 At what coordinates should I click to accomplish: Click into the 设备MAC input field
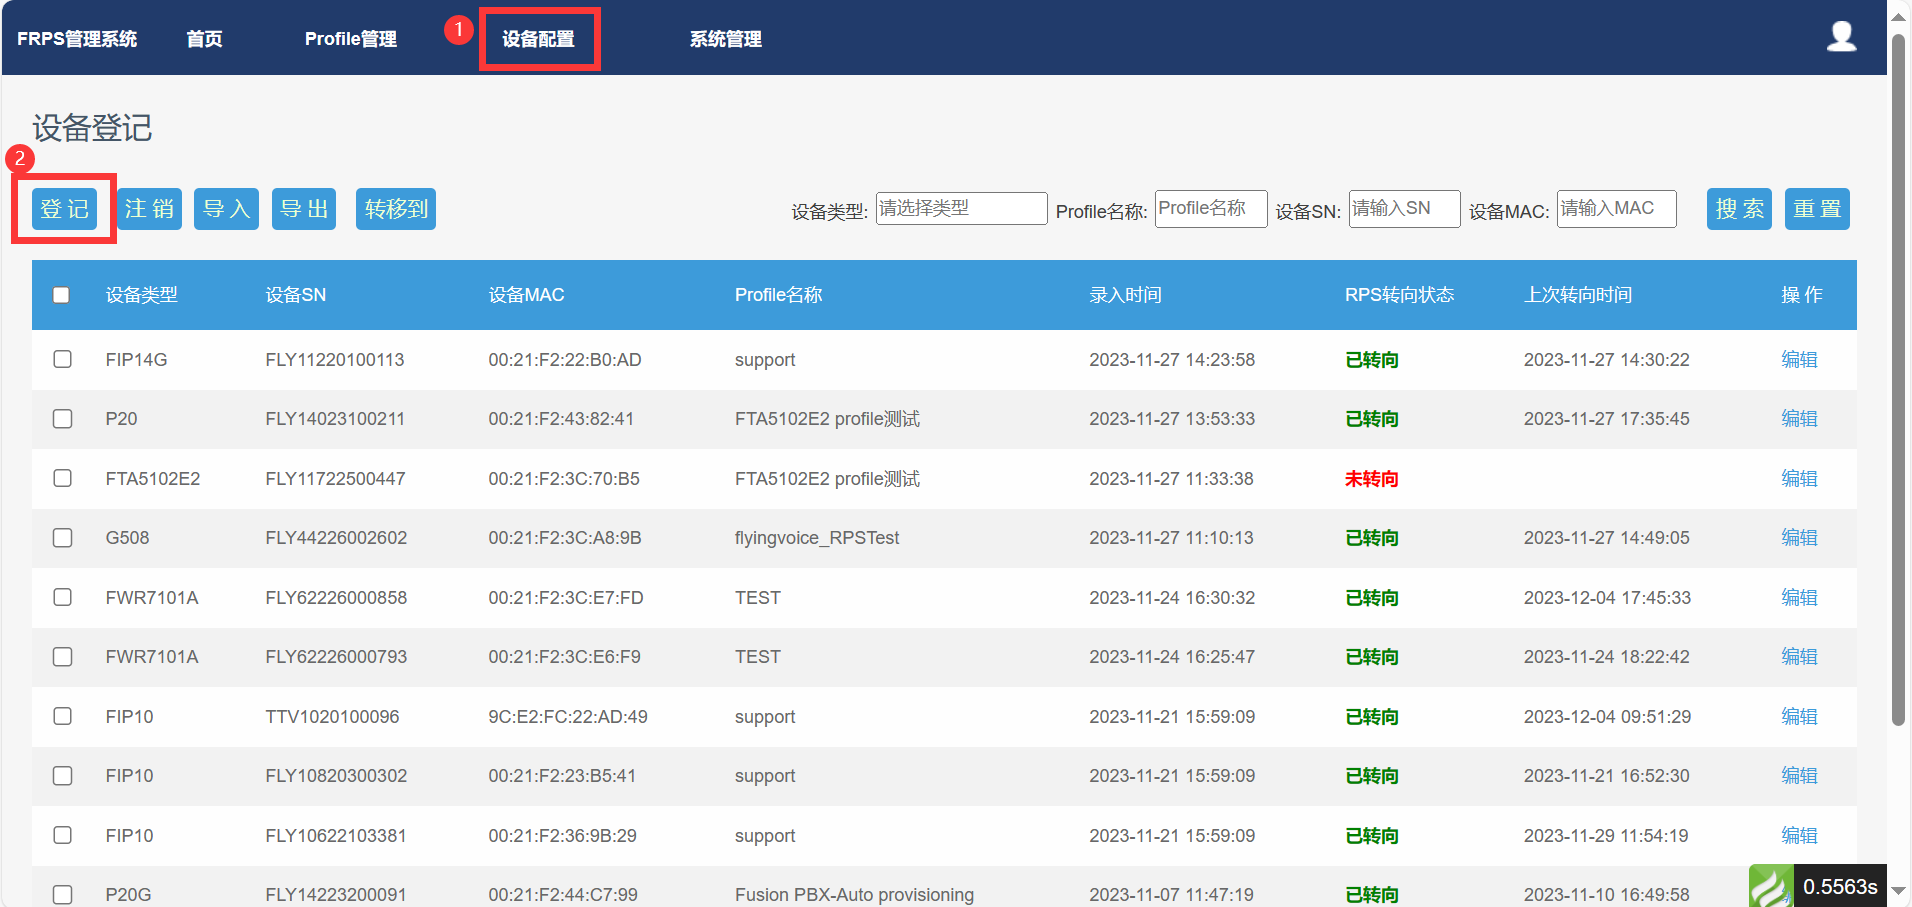click(x=1615, y=209)
